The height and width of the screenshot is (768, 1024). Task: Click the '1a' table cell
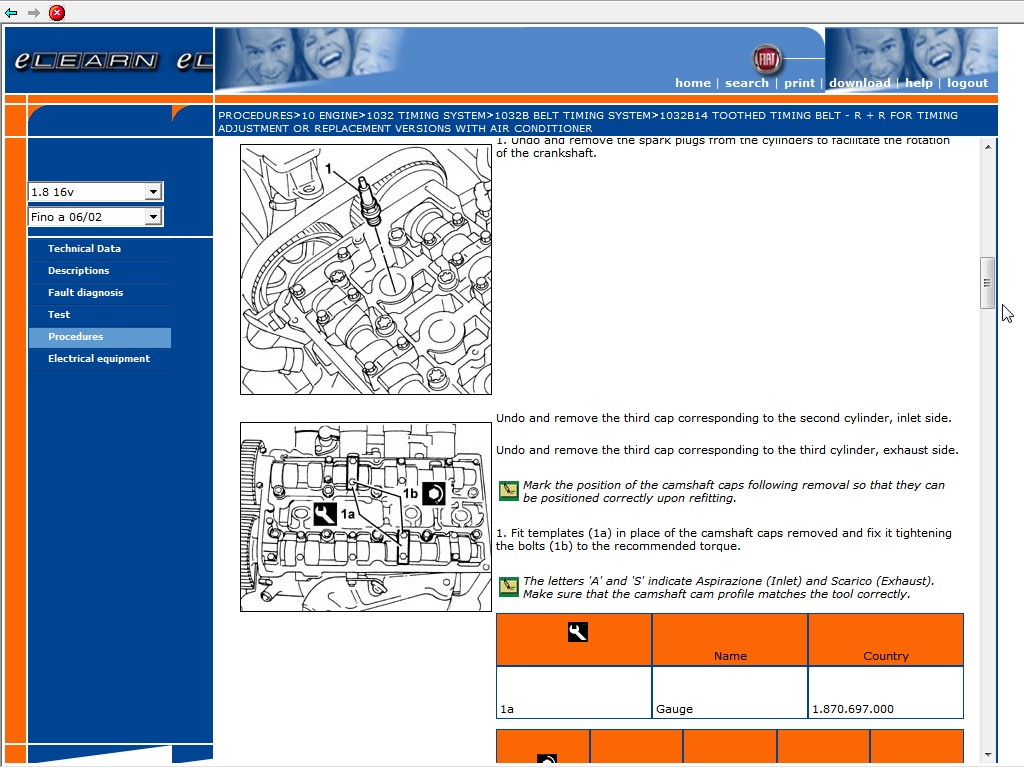[x=574, y=692]
